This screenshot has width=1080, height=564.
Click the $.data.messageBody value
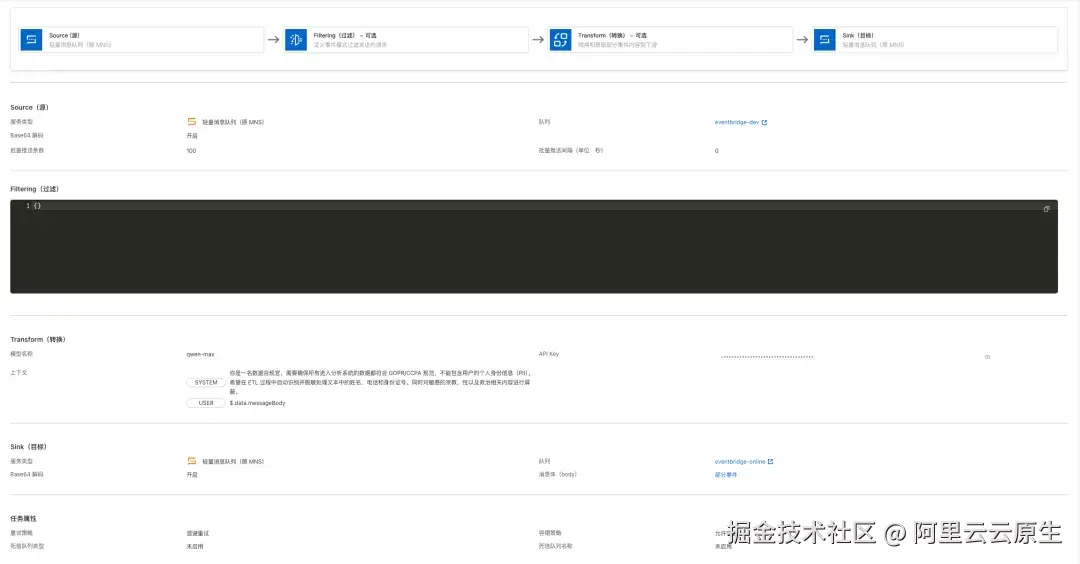(257, 403)
